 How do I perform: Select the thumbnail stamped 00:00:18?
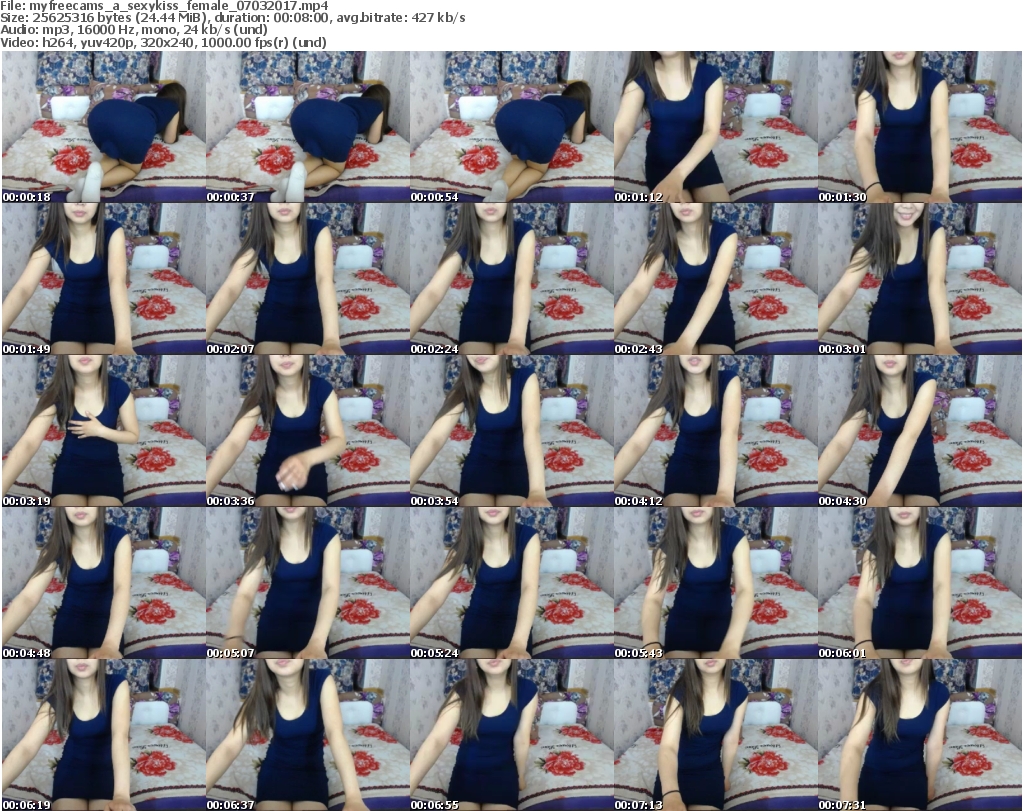(104, 127)
